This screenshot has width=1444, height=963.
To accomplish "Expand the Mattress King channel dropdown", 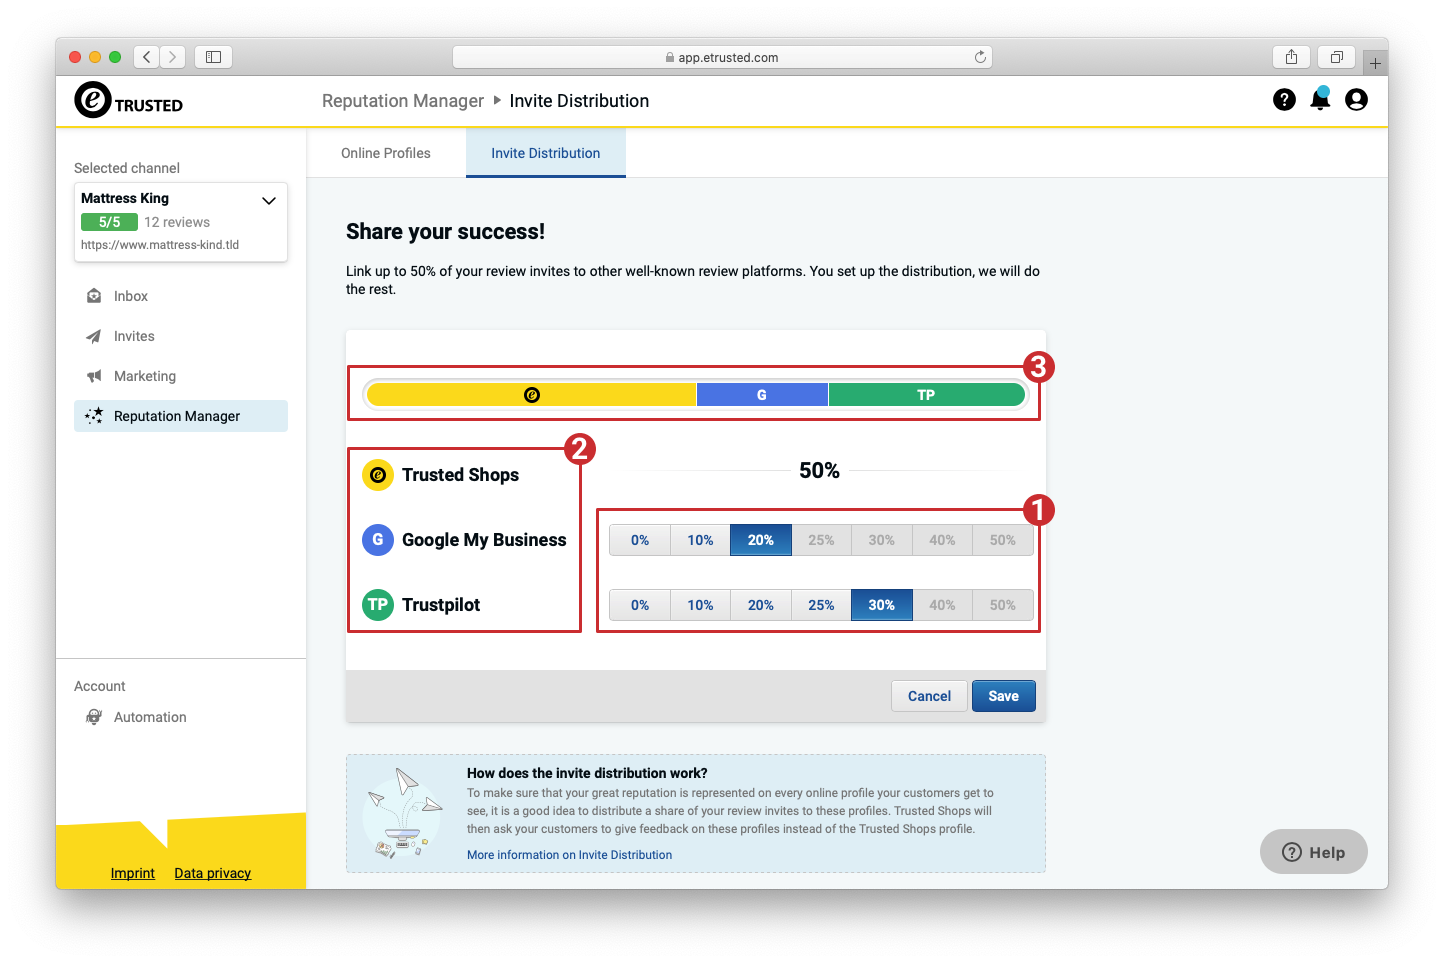I will 269,200.
